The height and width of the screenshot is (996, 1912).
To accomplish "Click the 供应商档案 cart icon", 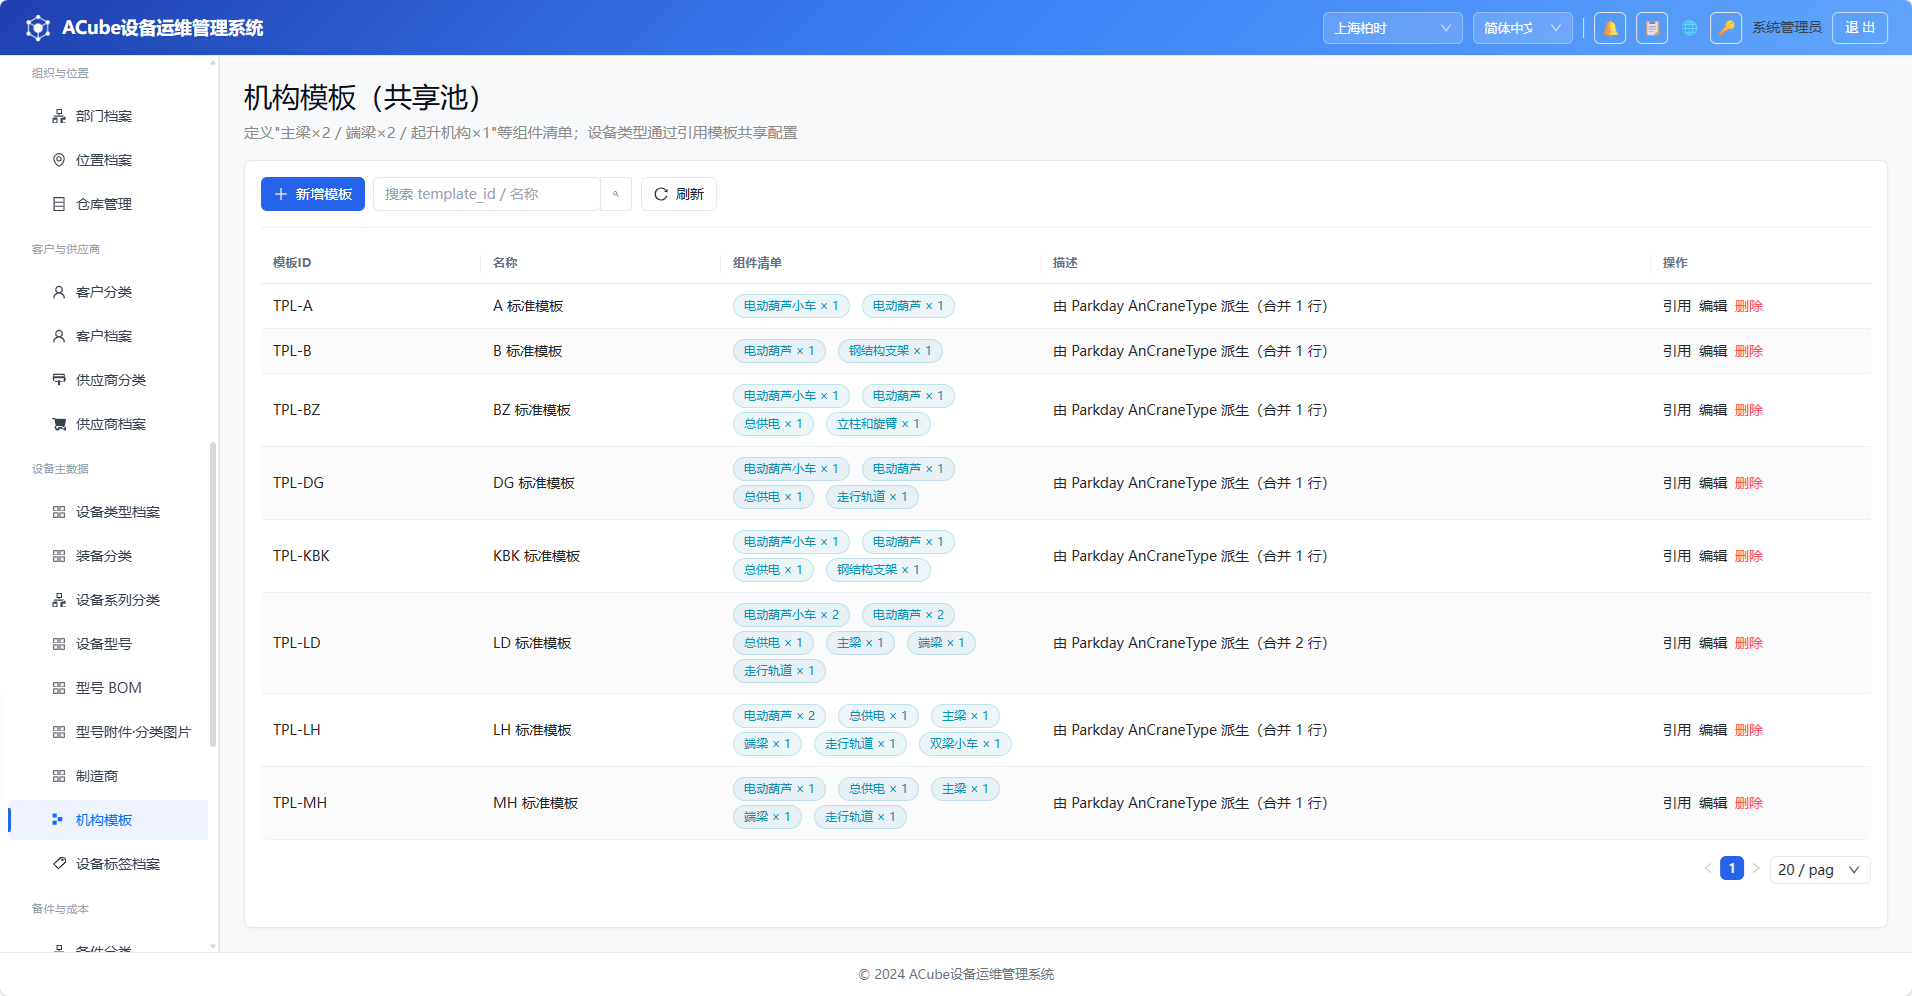I will (59, 424).
